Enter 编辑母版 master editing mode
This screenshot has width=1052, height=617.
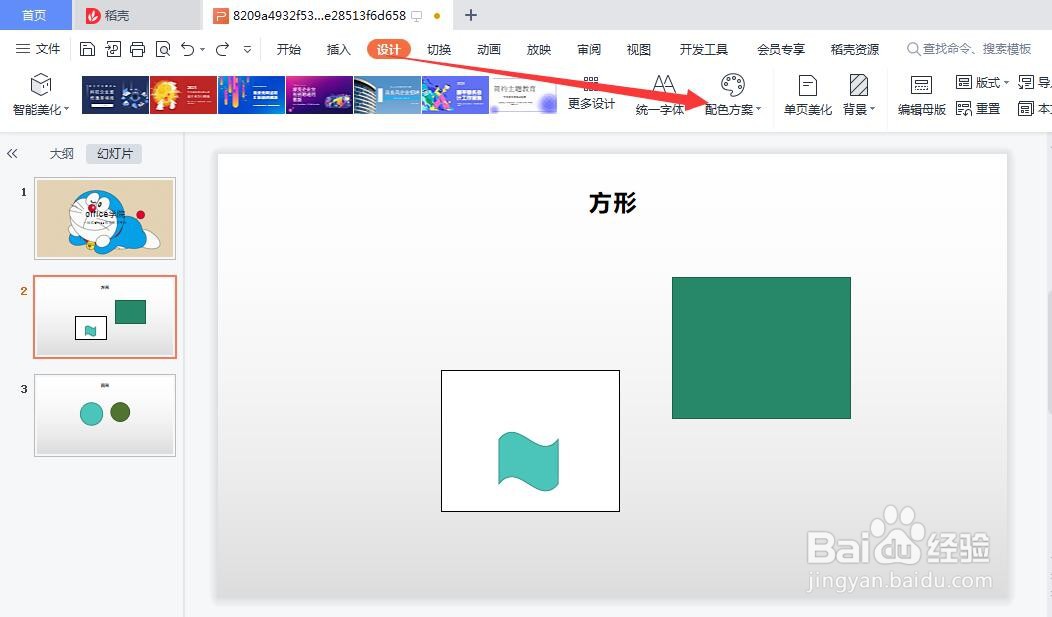920,95
